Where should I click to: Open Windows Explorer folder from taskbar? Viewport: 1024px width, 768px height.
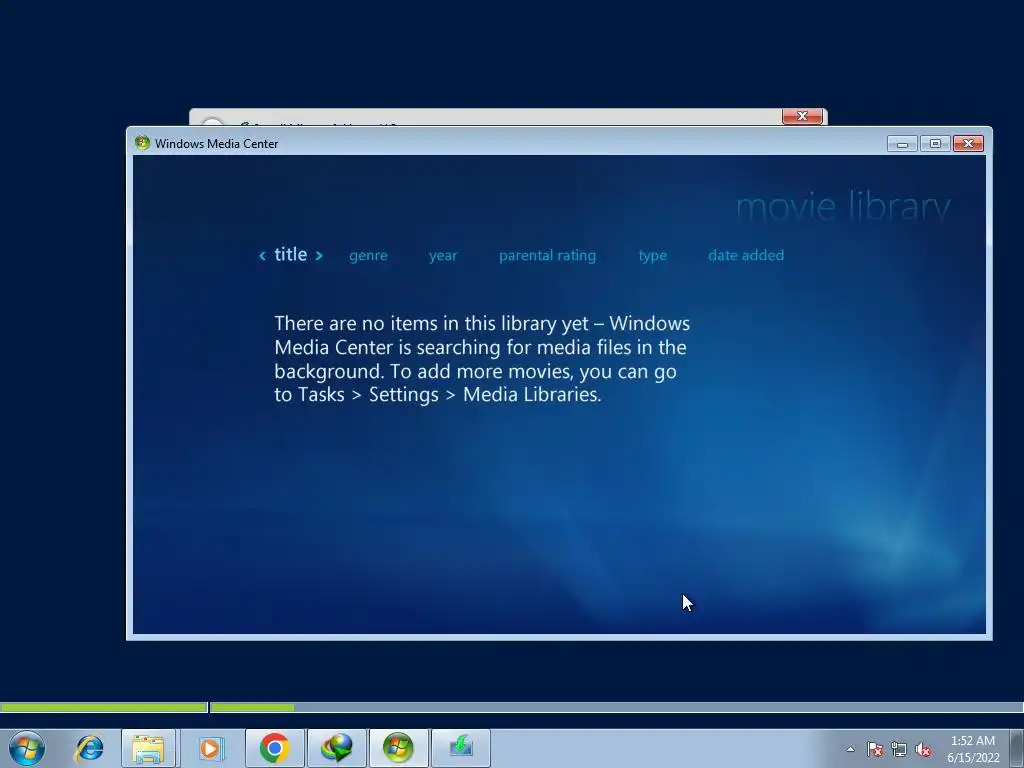point(148,748)
